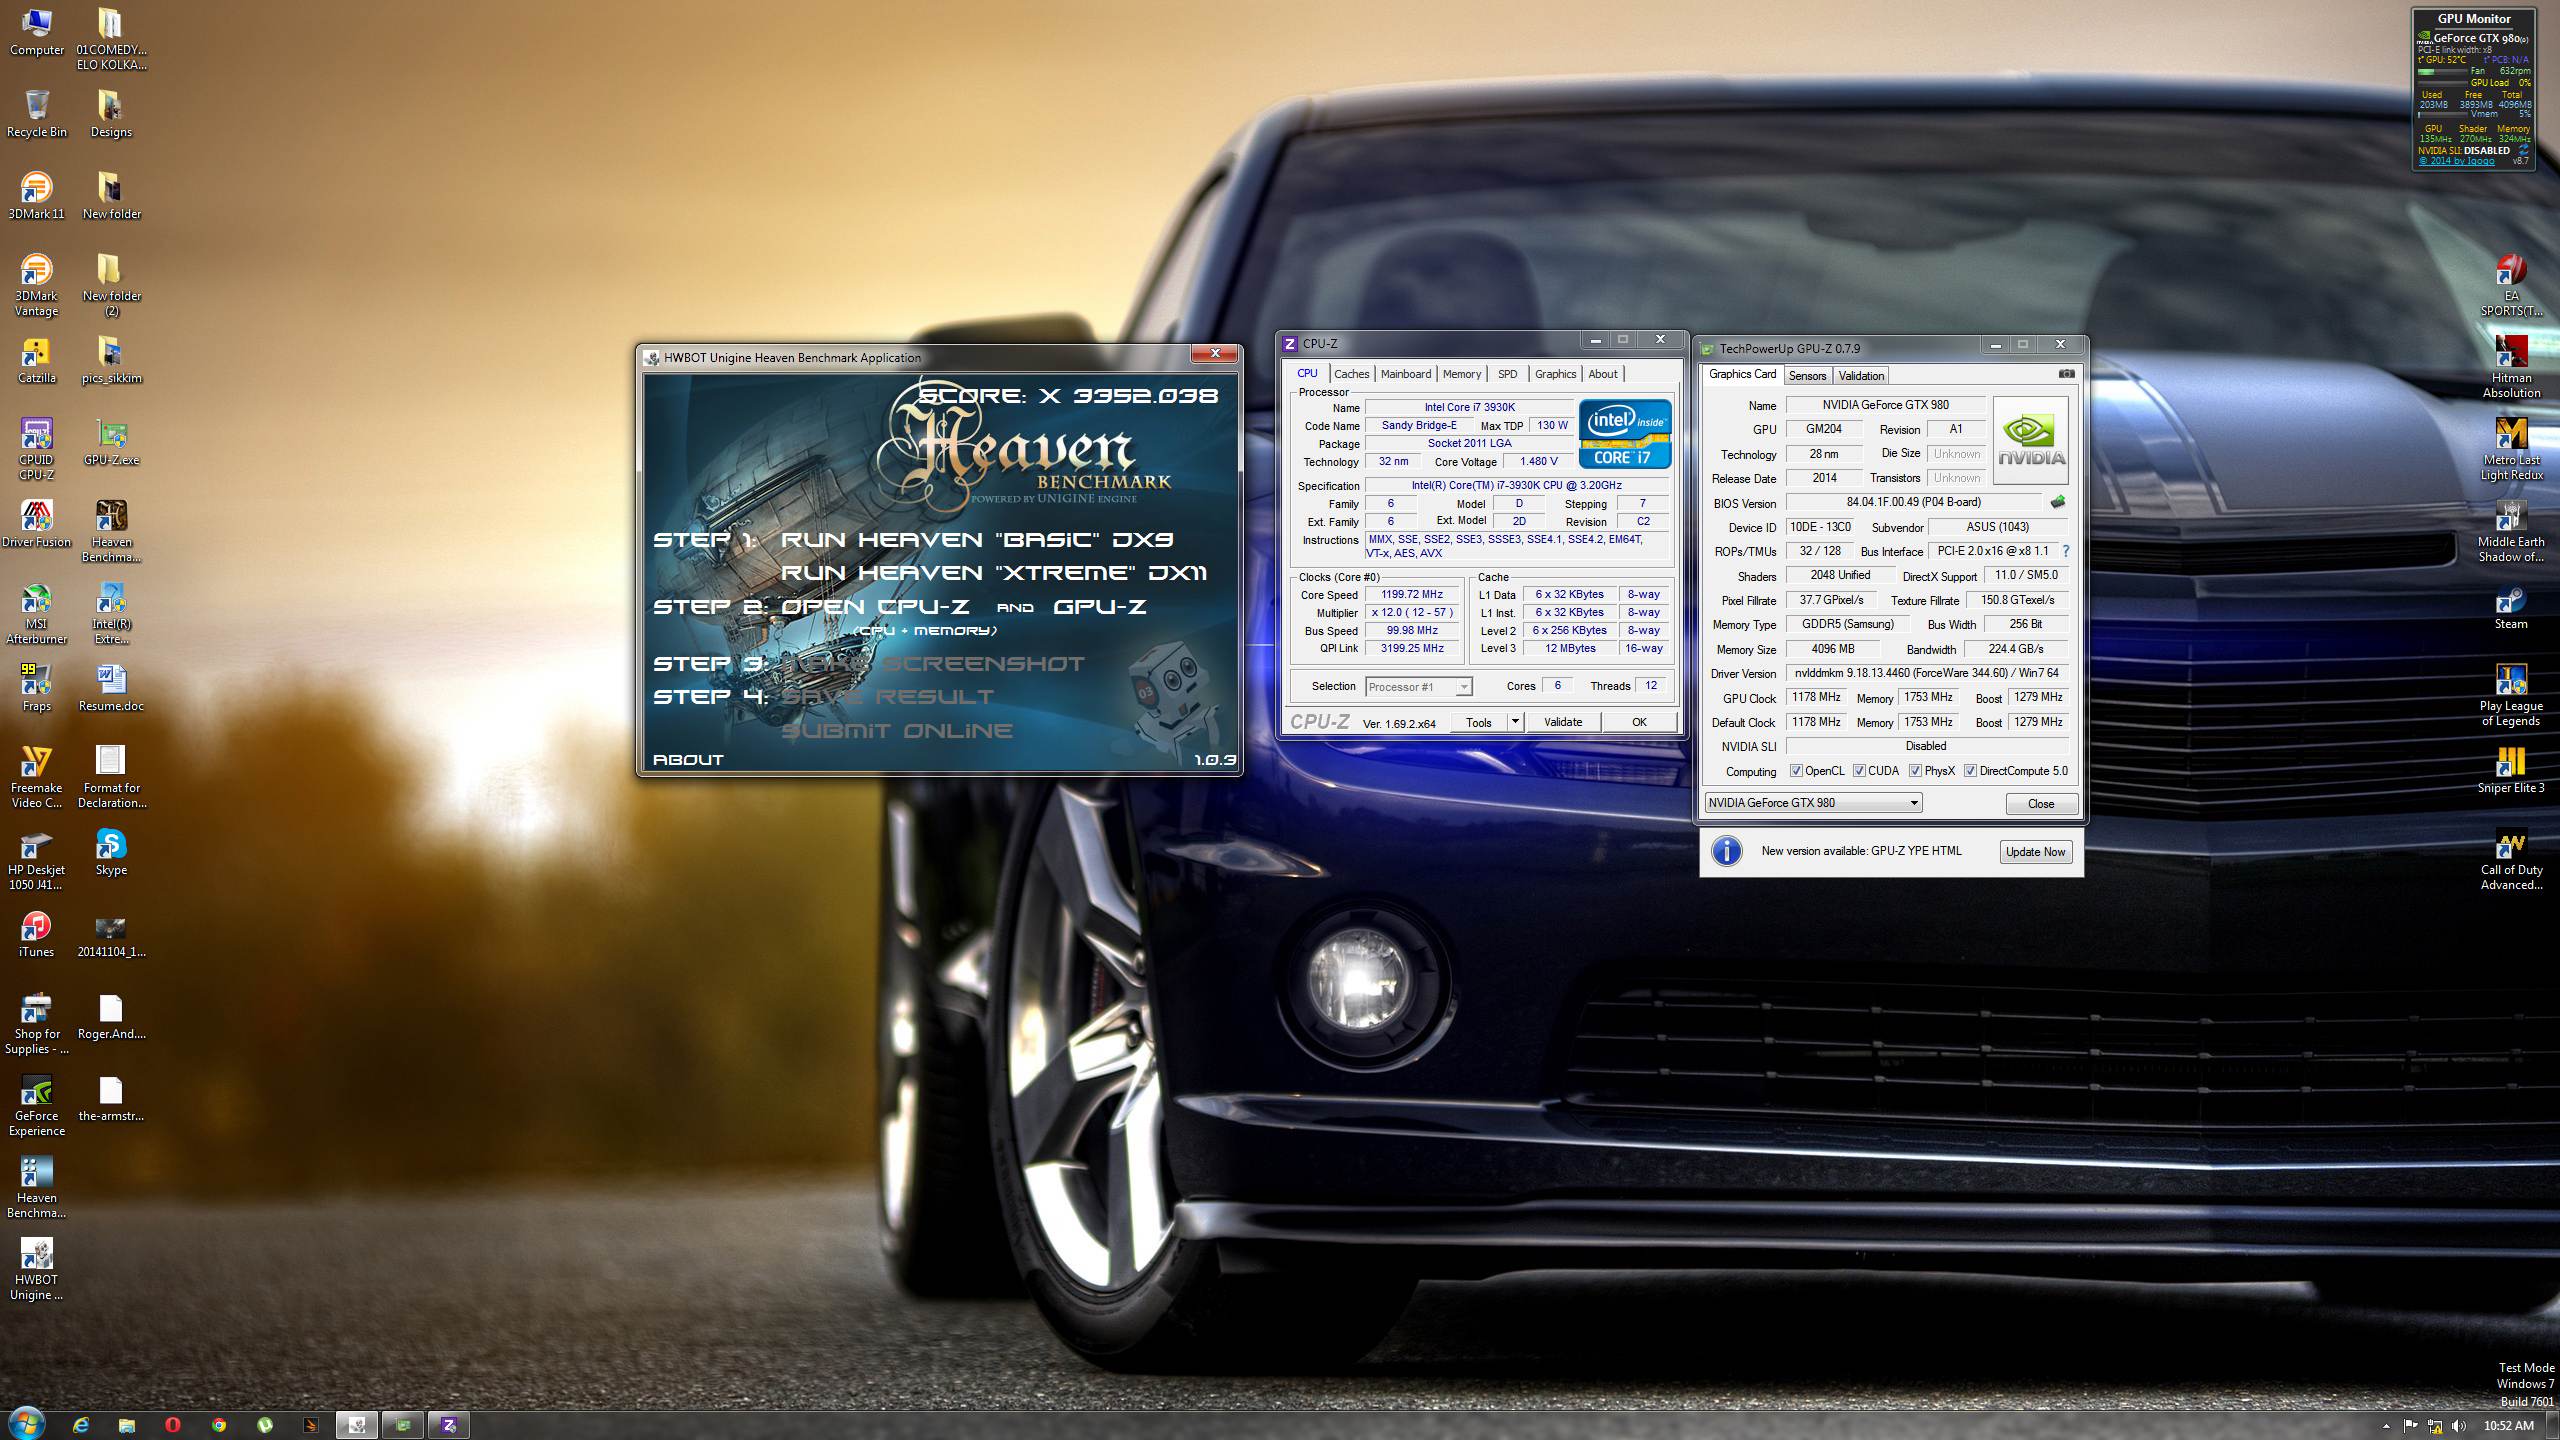Click the OK button in CPU-Z
The image size is (2560, 1440).
coord(1639,722)
